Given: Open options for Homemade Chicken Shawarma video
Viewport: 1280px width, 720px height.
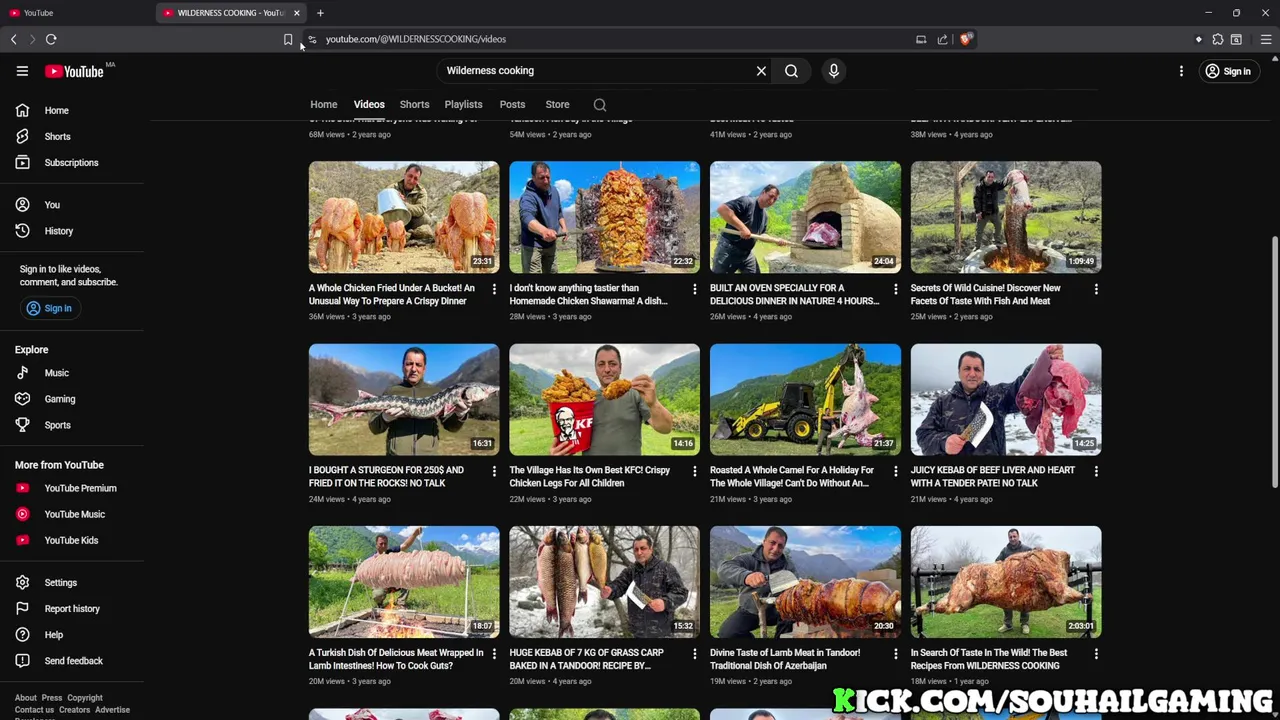Looking at the screenshot, I should coord(695,289).
